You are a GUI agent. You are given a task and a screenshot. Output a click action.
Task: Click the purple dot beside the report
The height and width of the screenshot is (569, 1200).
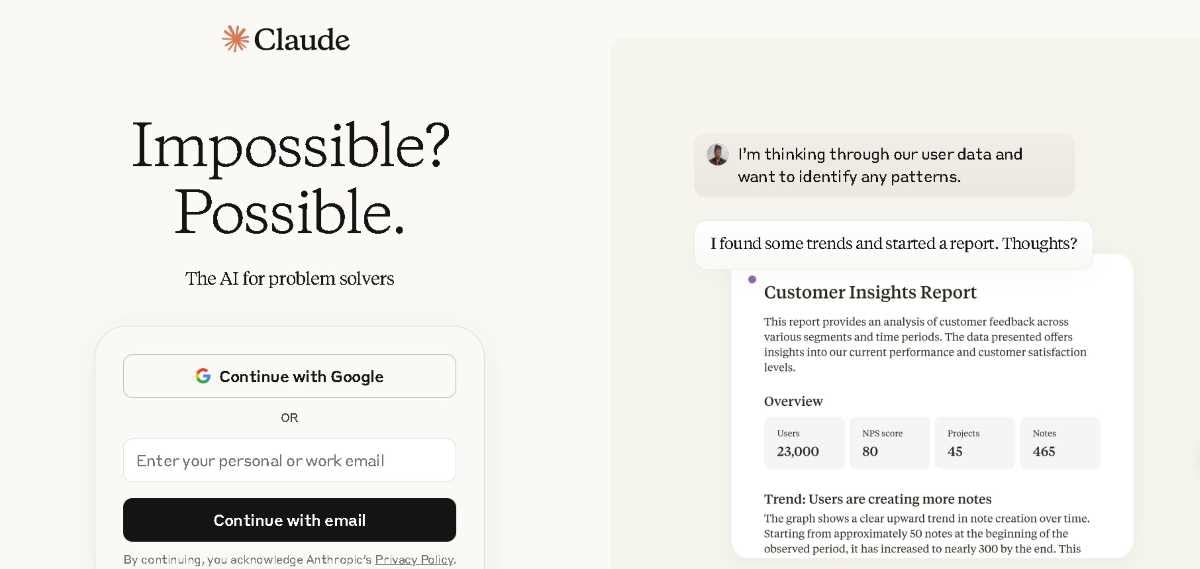coord(752,280)
